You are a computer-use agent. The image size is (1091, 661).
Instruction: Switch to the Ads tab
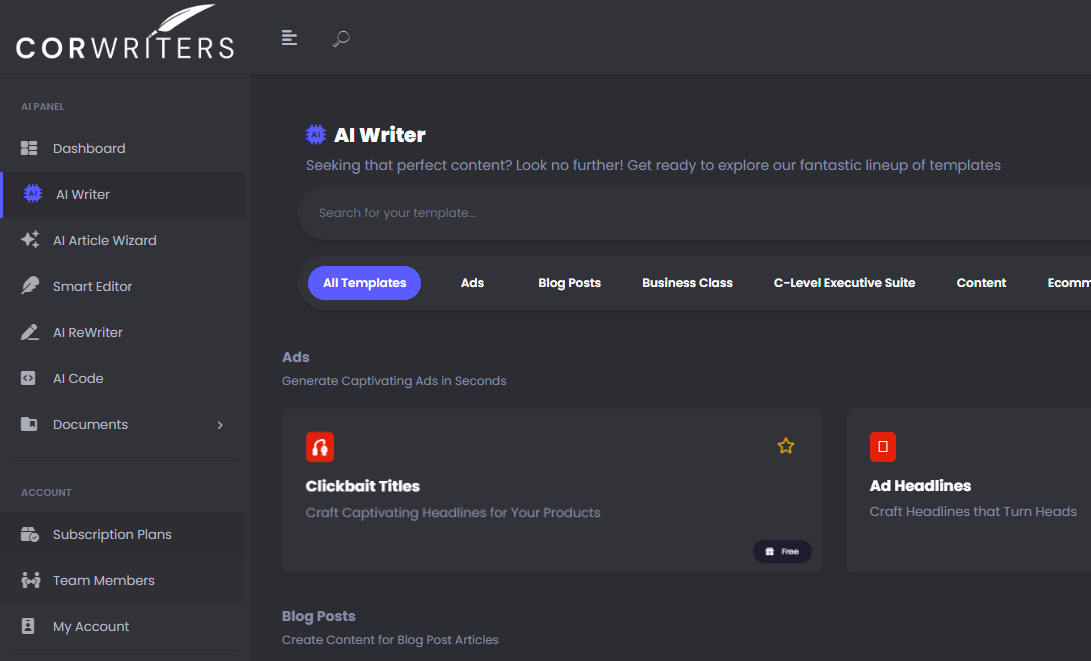pyautogui.click(x=472, y=283)
